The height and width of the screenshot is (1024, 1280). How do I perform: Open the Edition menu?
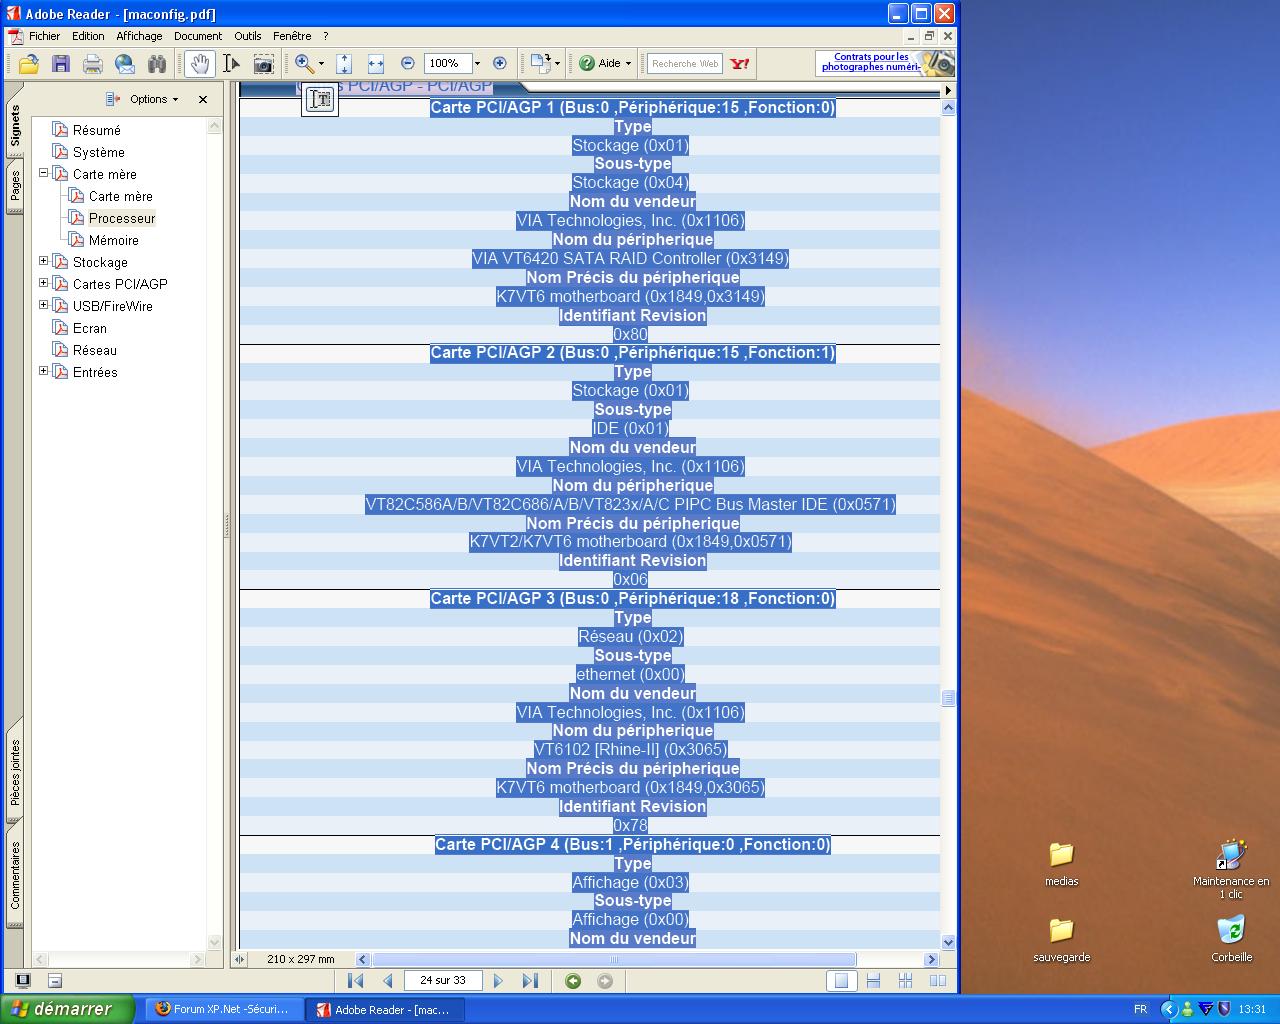click(x=88, y=36)
